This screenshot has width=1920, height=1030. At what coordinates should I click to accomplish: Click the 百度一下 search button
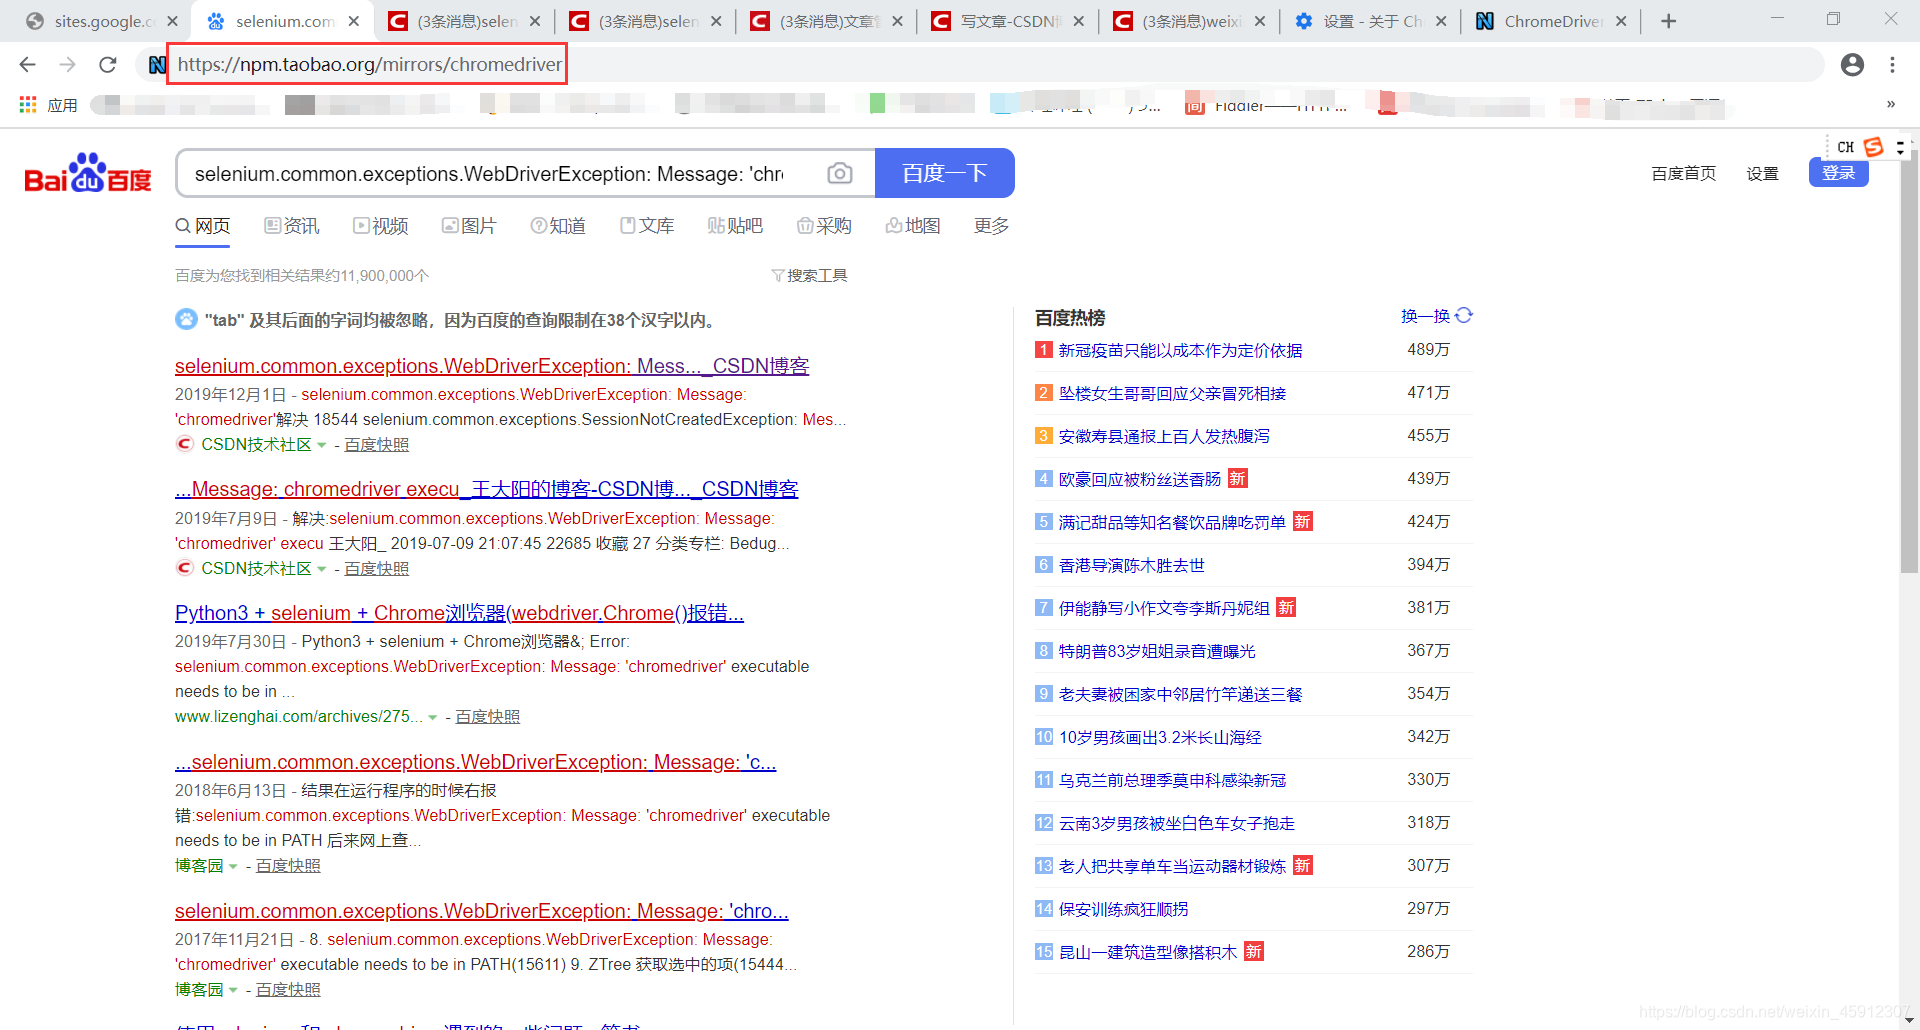click(944, 173)
